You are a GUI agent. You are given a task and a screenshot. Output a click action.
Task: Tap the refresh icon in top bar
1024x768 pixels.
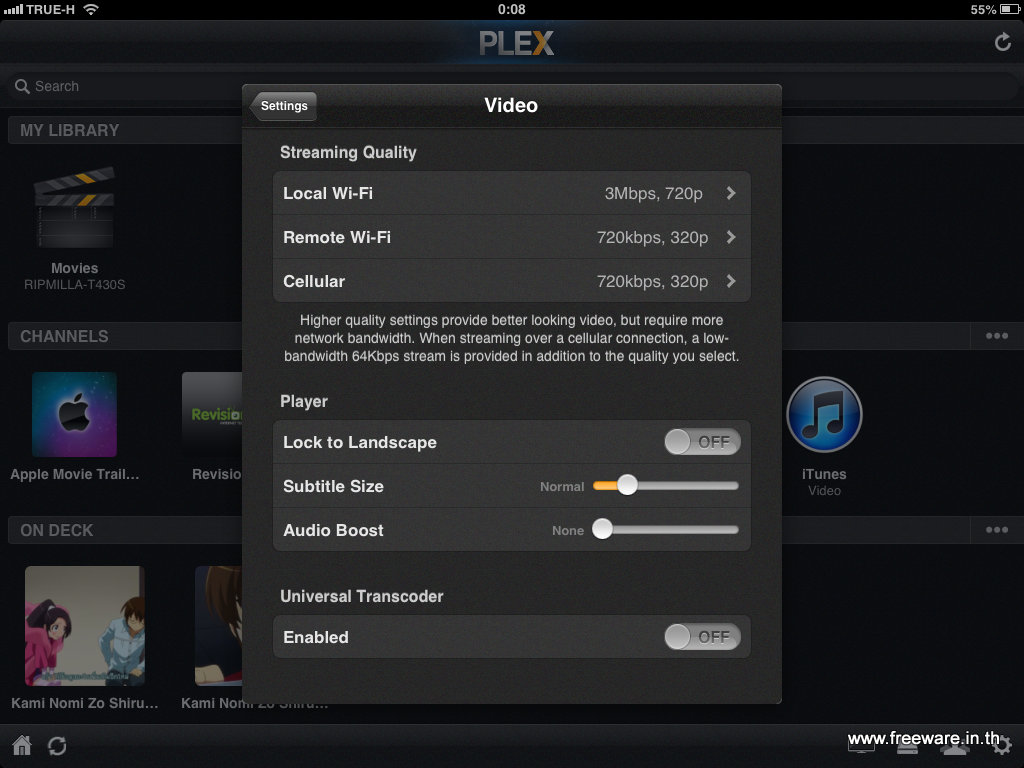1002,42
